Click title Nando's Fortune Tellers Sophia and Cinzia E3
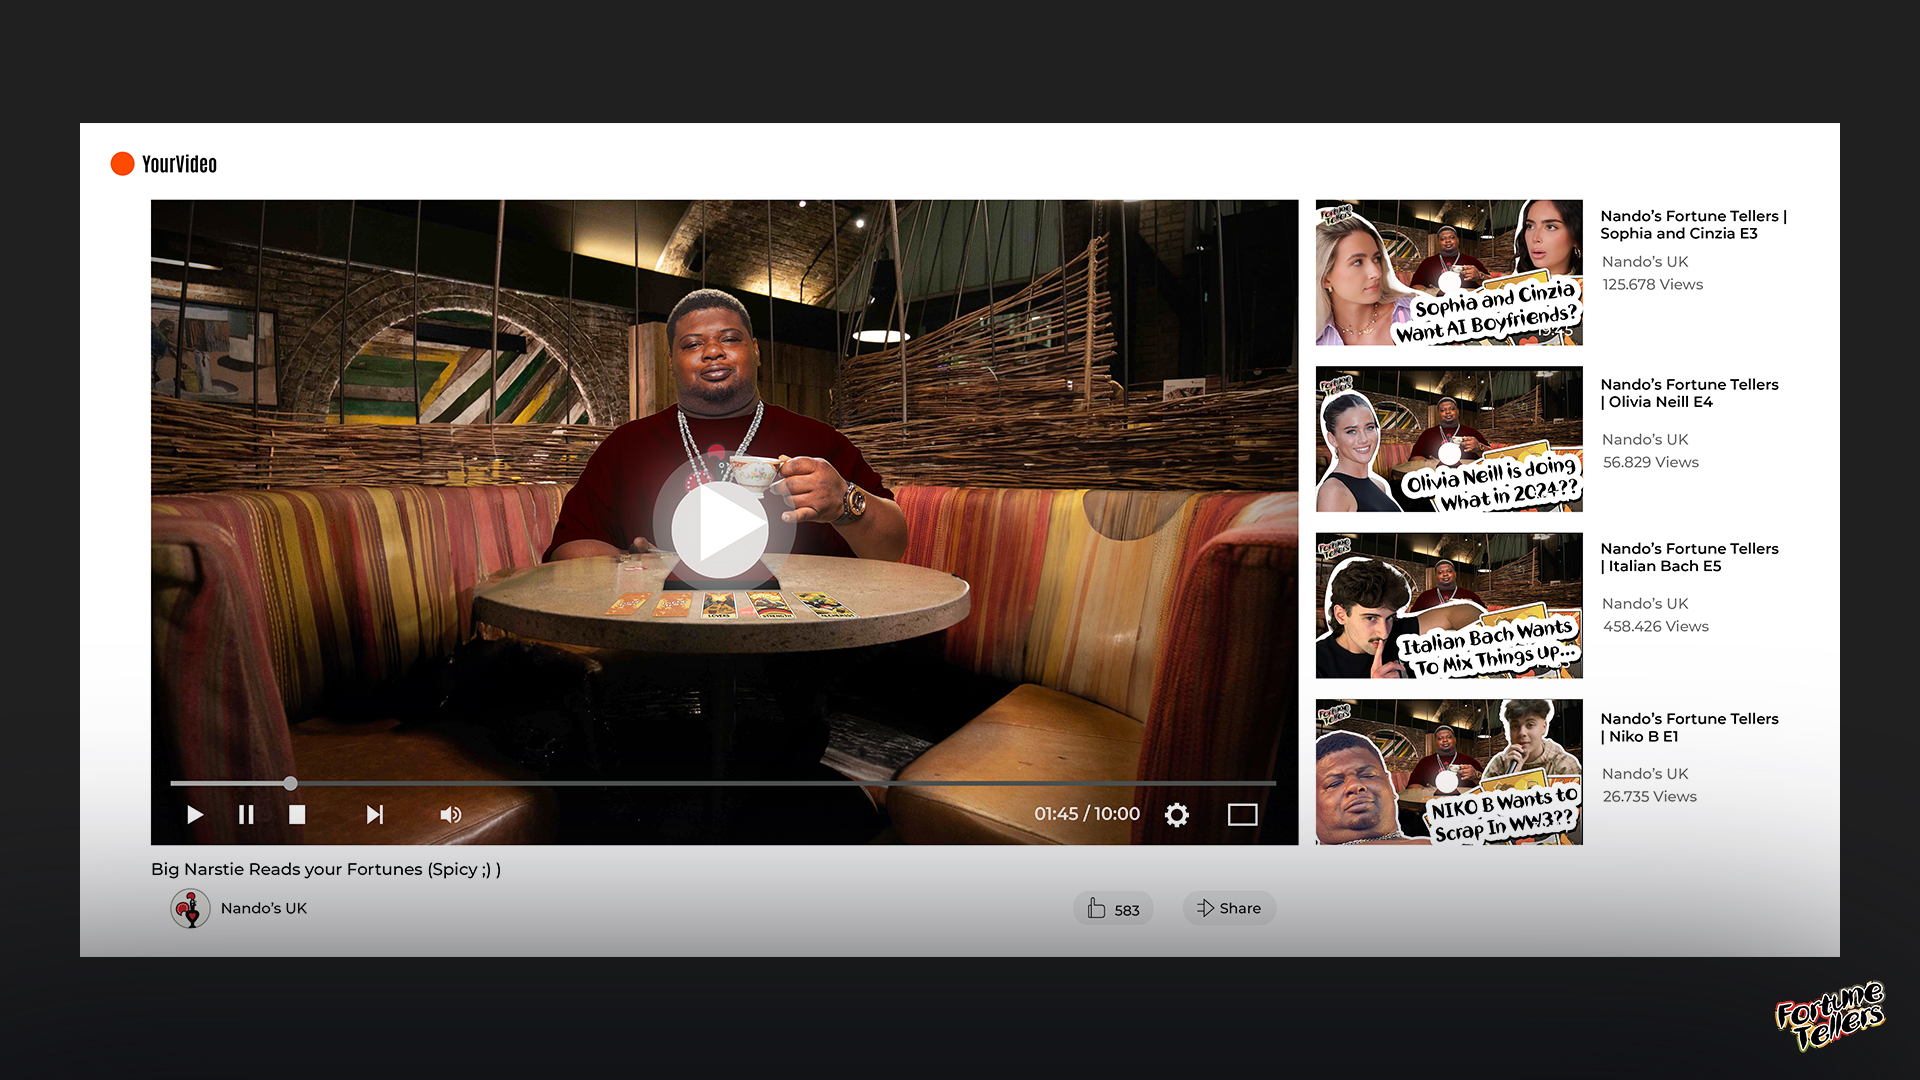1920x1080 pixels. pyautogui.click(x=1693, y=224)
